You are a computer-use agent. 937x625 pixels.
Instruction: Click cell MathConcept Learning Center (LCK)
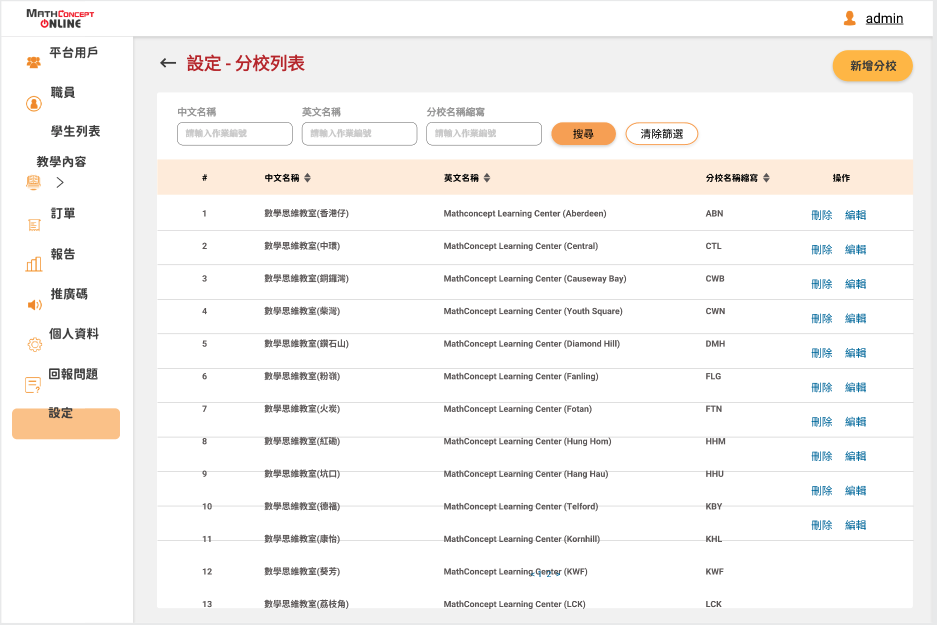click(x=515, y=604)
